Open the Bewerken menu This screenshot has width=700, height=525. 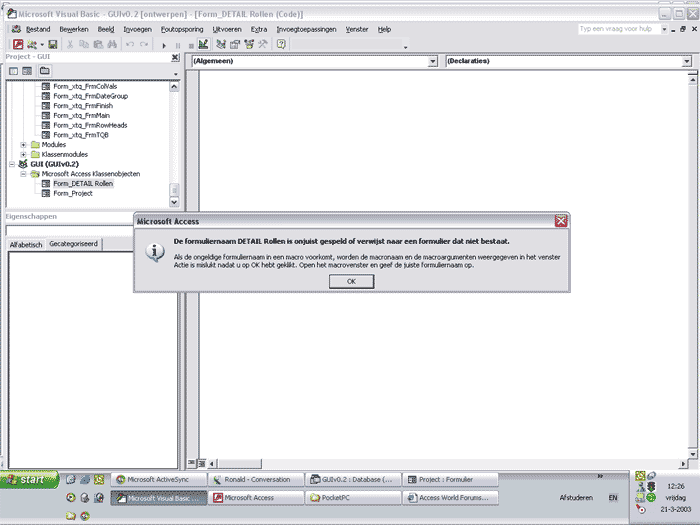click(74, 29)
